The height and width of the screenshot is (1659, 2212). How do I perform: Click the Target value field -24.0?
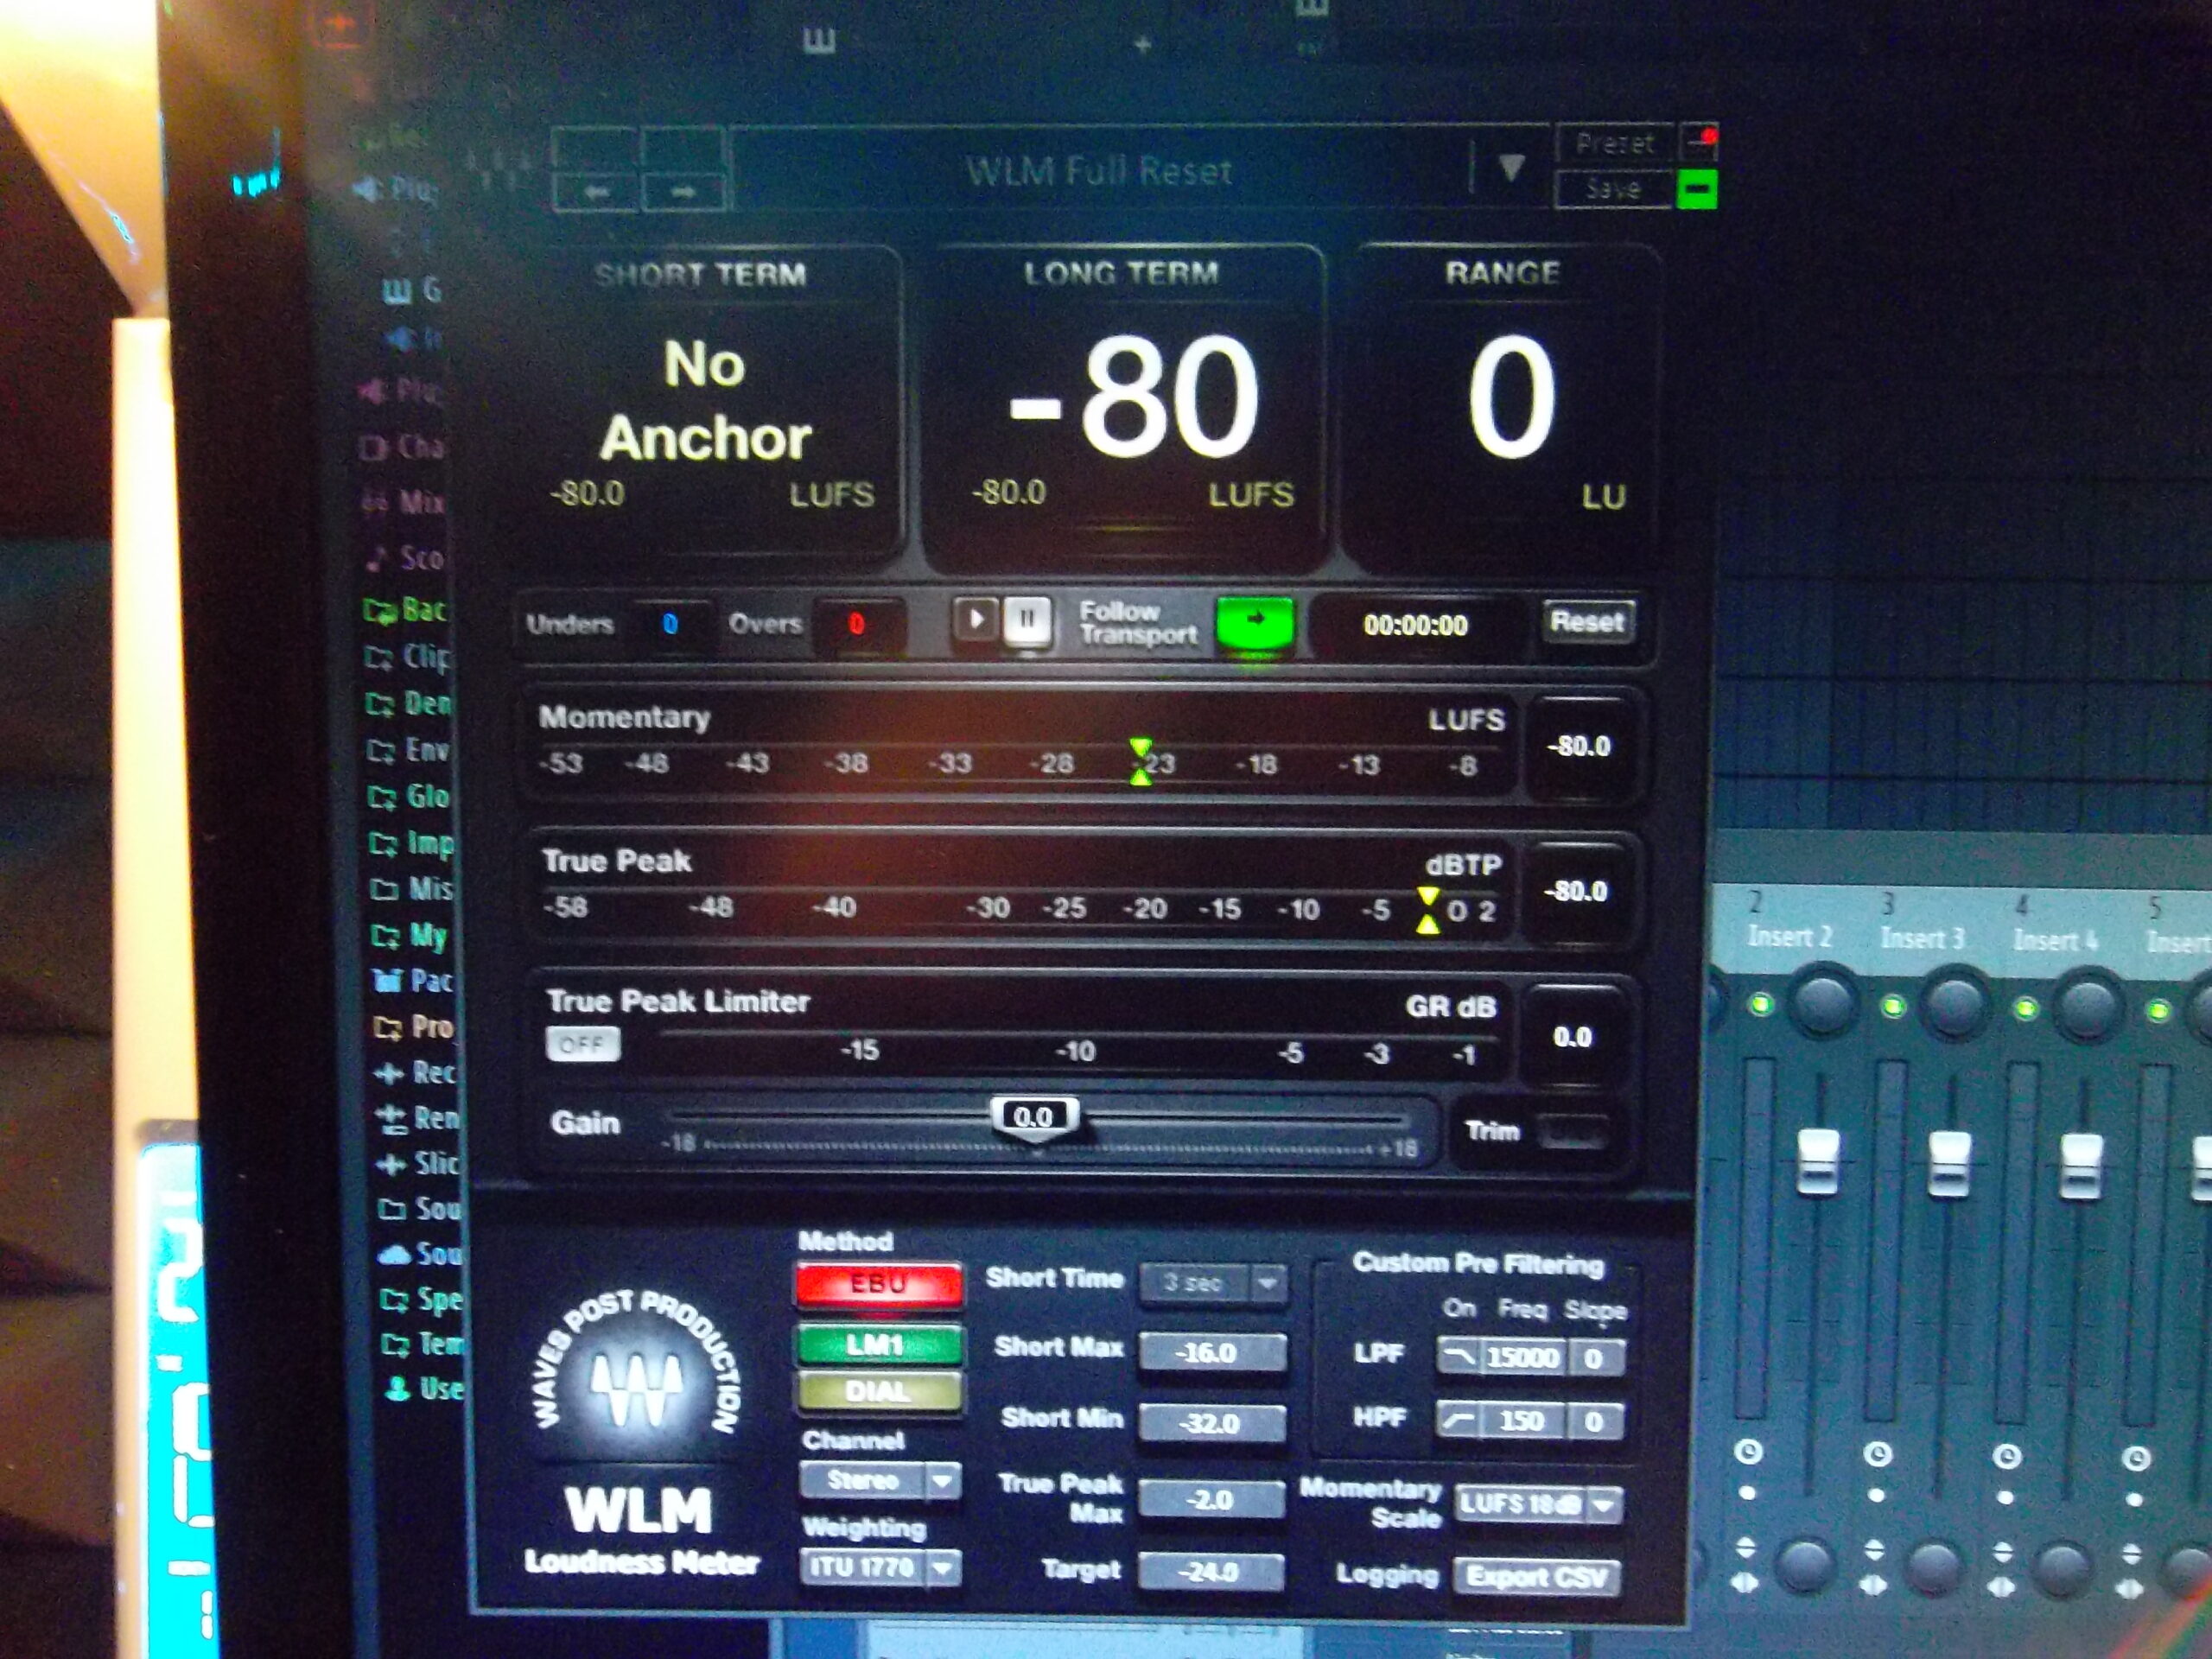(x=1212, y=1571)
